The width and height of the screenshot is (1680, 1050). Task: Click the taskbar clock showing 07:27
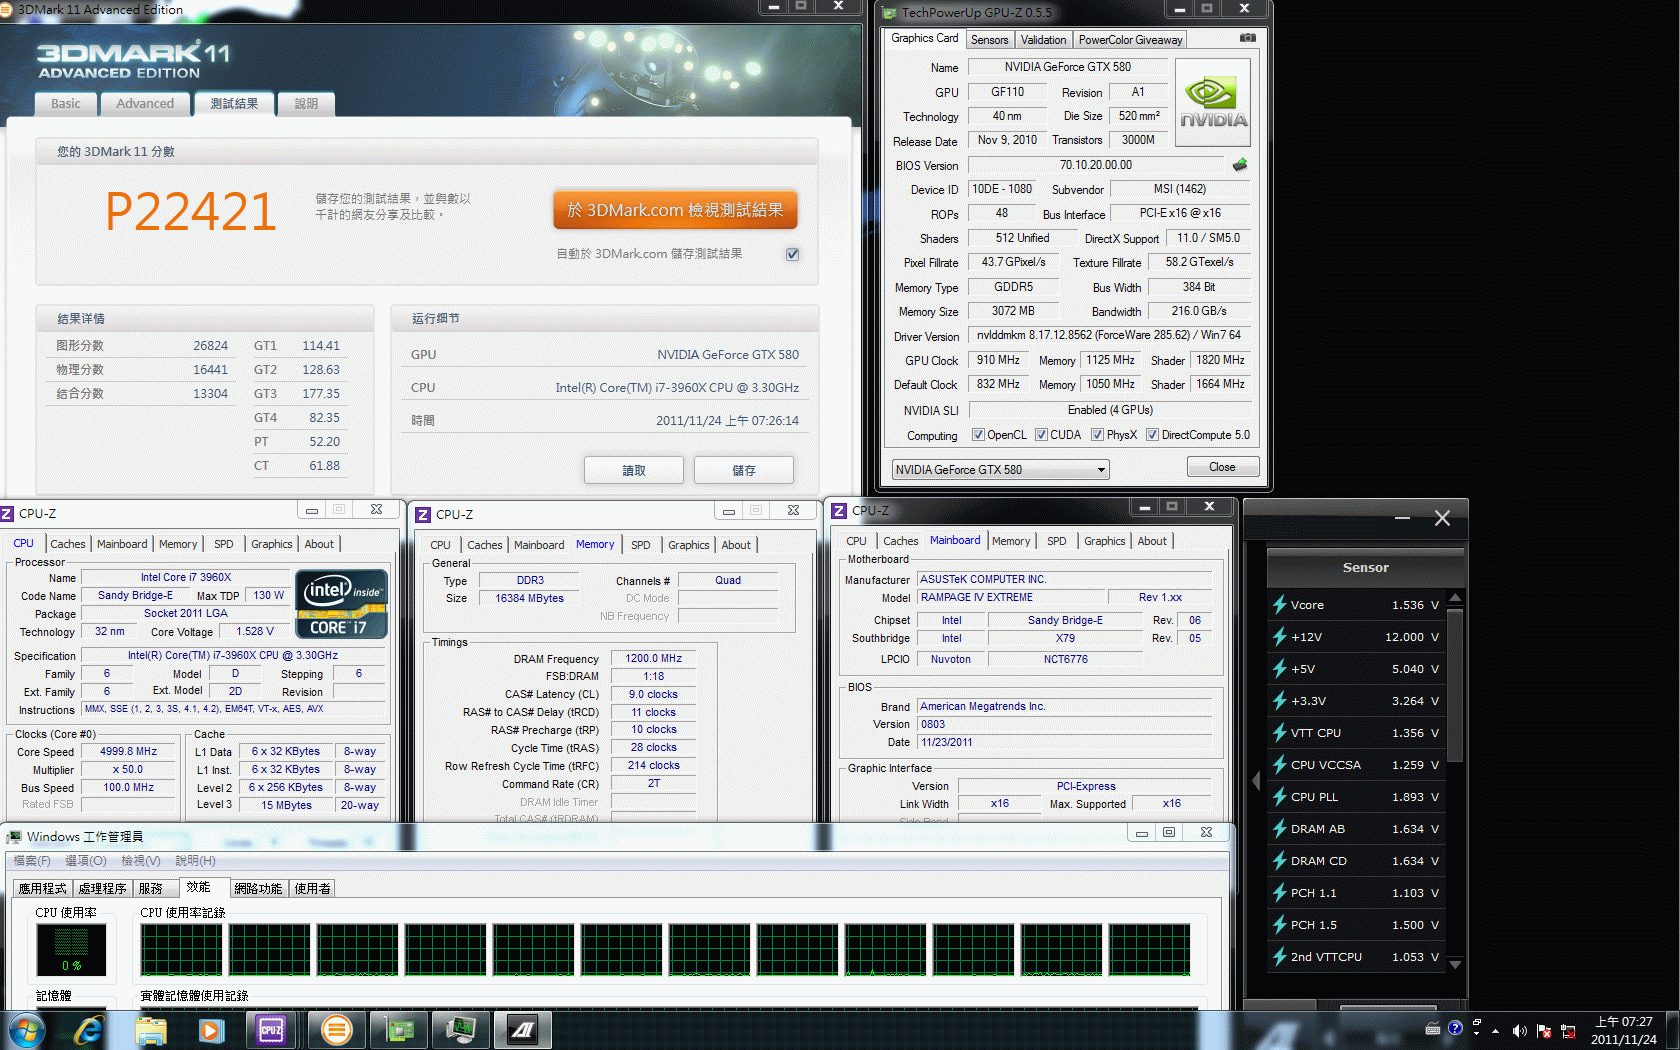[x=1623, y=1031]
